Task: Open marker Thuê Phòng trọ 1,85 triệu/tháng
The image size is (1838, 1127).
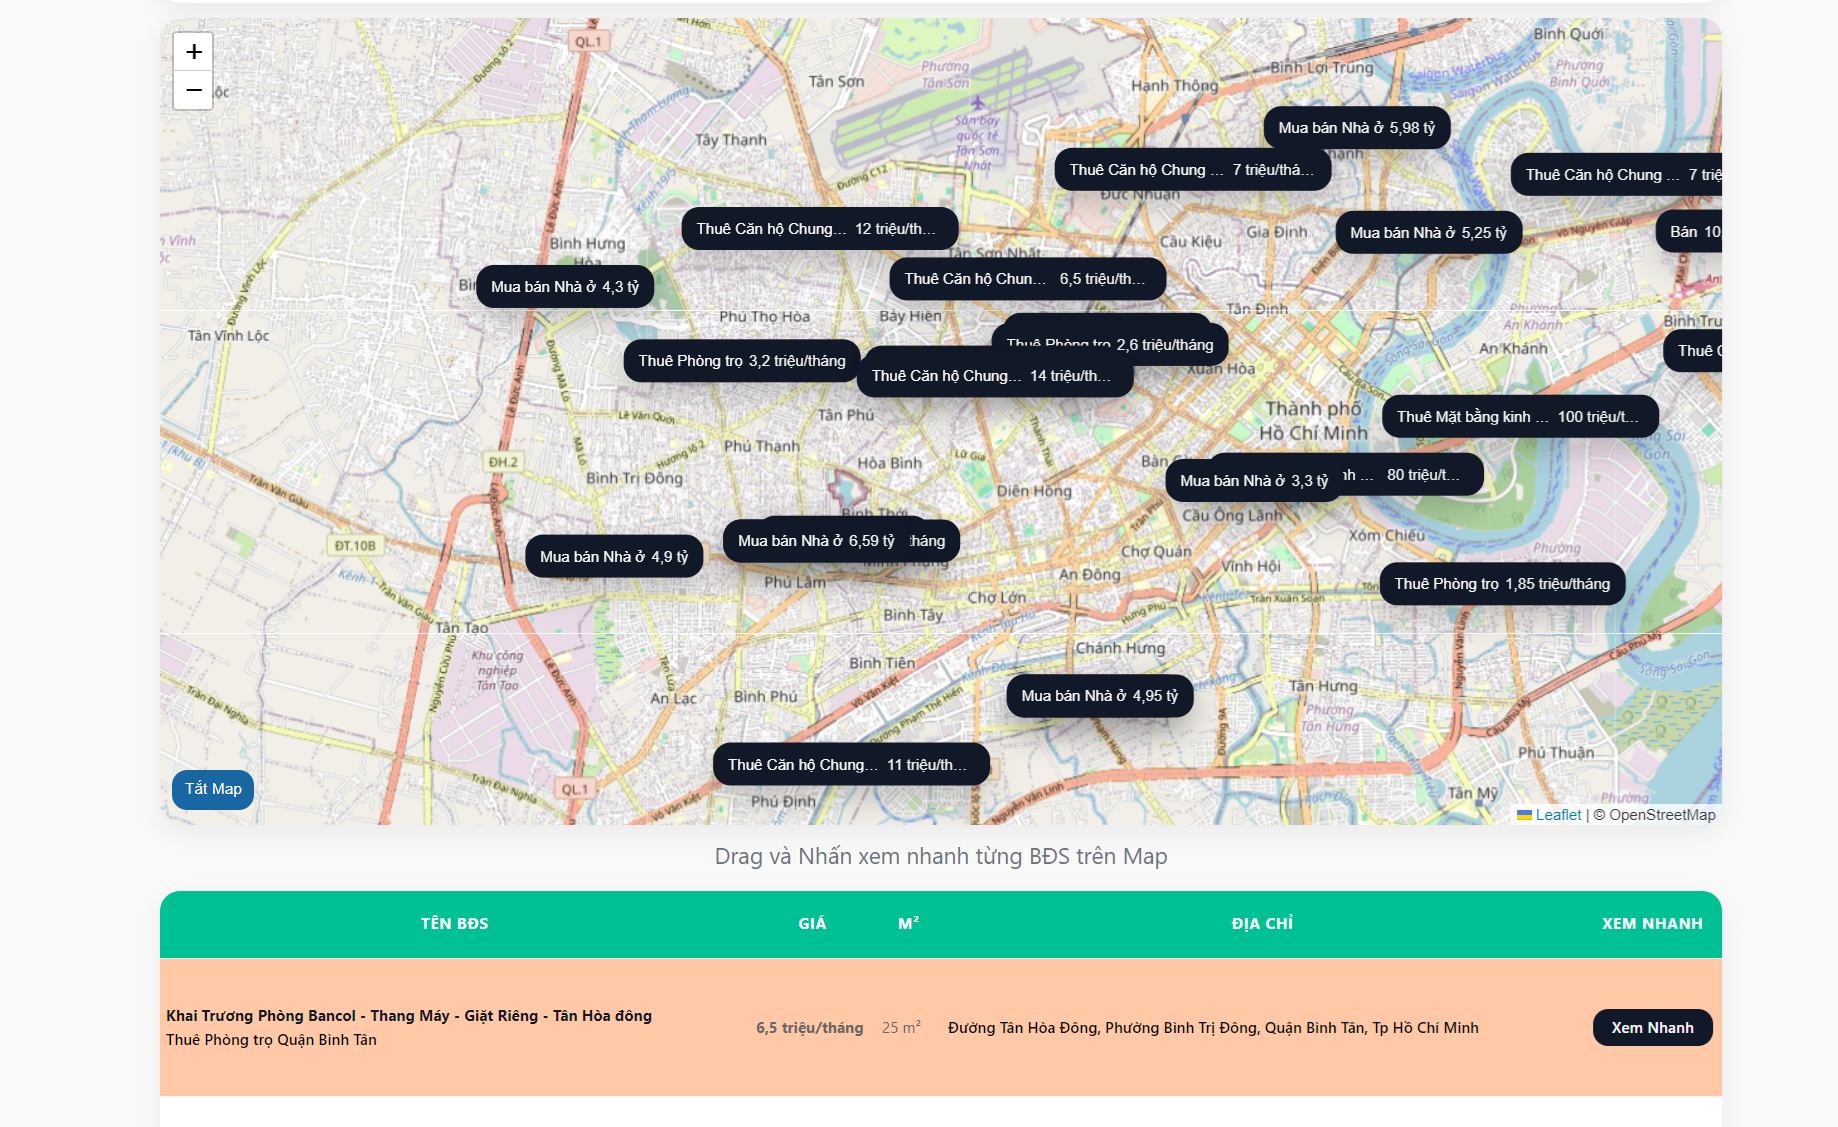Action: coord(1502,584)
